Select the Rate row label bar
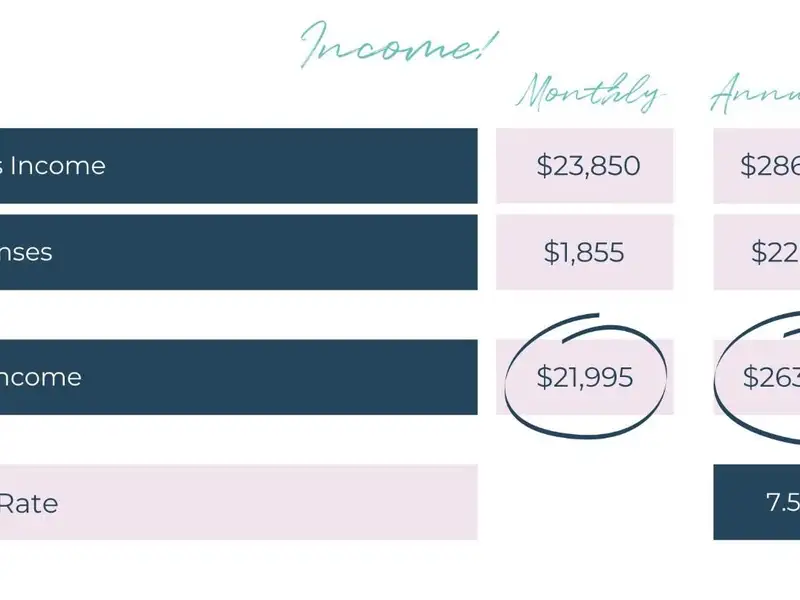Viewport: 800px width, 600px height. [239, 502]
